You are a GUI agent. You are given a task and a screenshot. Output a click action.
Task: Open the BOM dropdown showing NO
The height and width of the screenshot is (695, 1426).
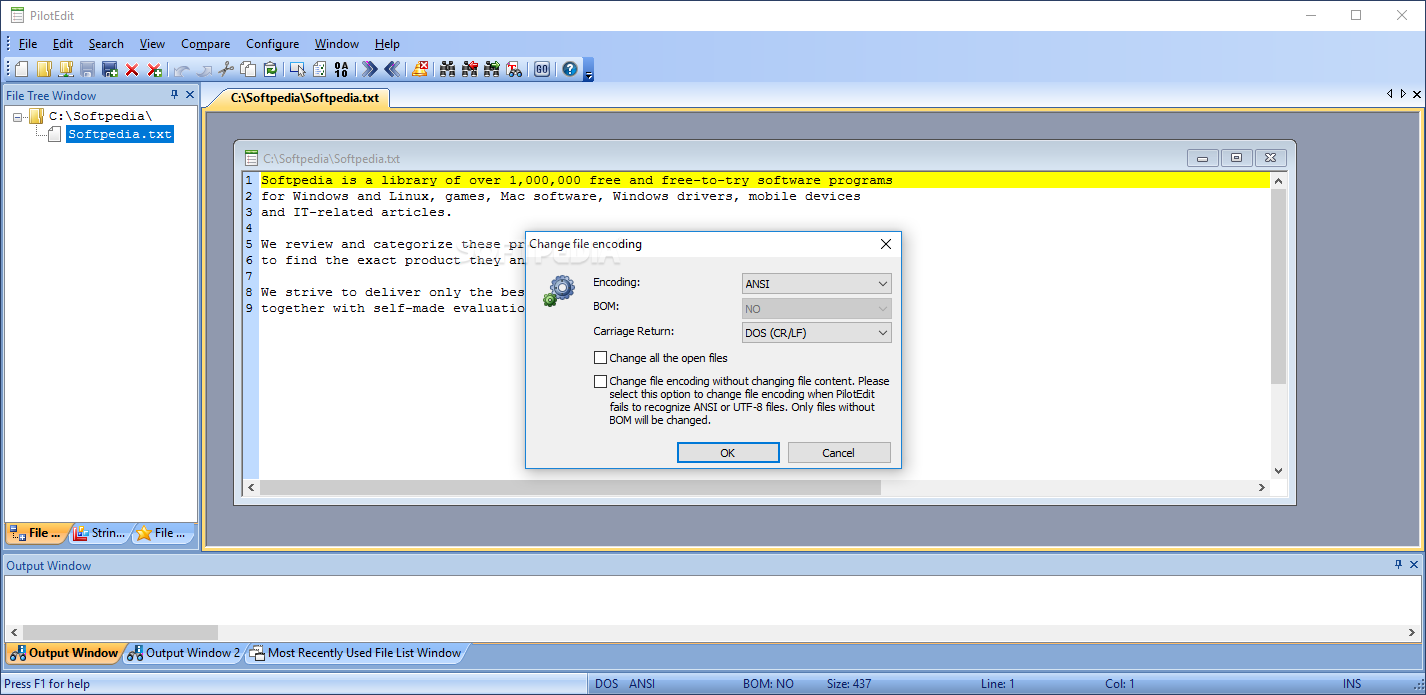pos(816,309)
